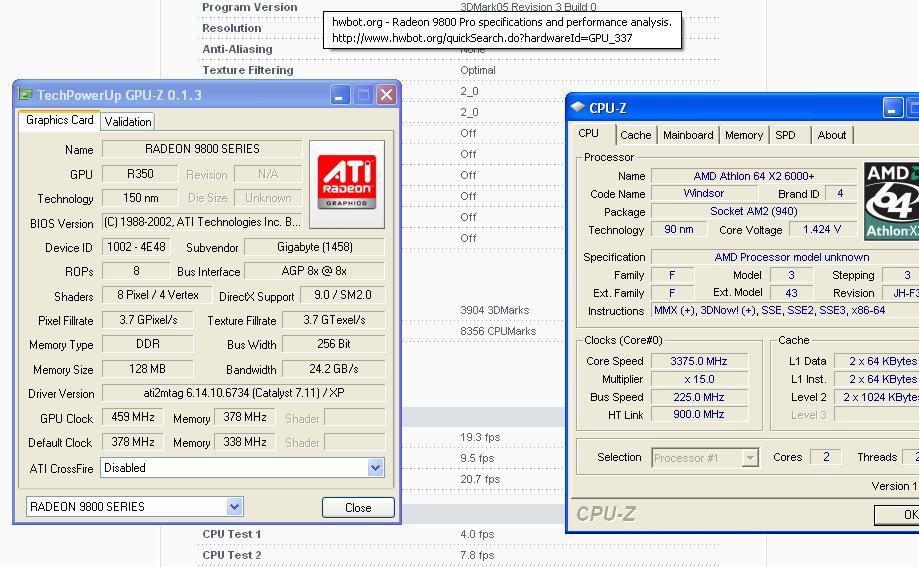The width and height of the screenshot is (919, 567).
Task: Click the GPU-Z title bar app icon
Action: (25, 94)
